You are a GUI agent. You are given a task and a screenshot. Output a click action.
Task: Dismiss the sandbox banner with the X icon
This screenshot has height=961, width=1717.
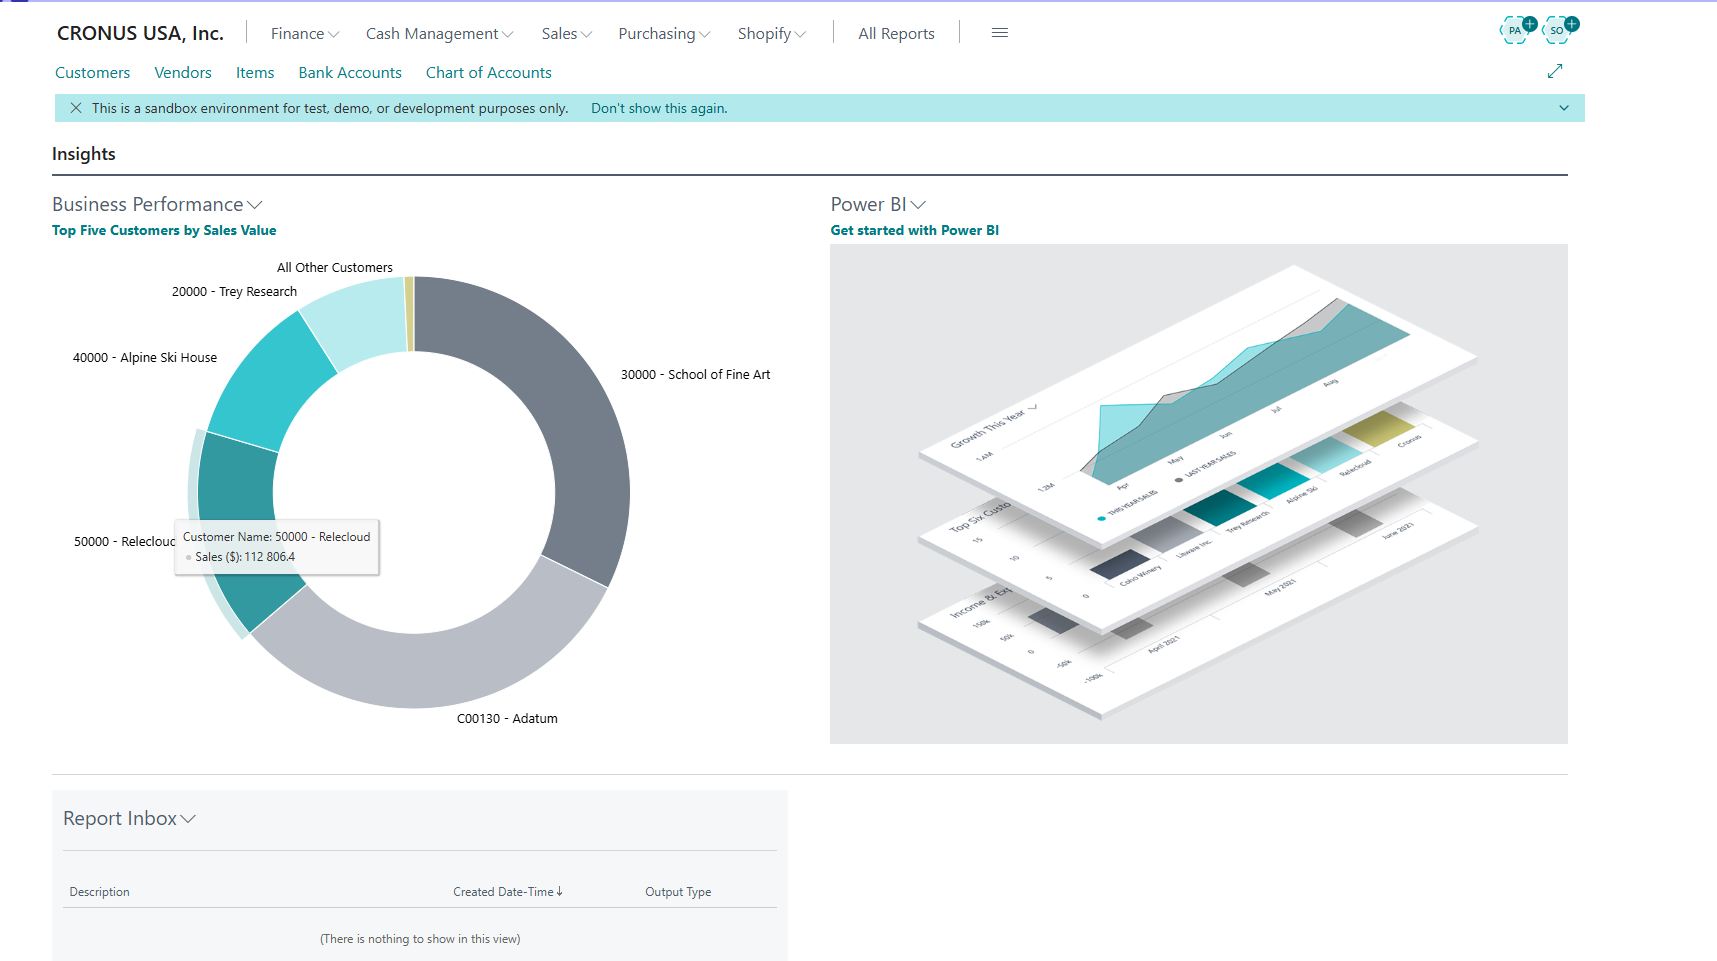77,107
